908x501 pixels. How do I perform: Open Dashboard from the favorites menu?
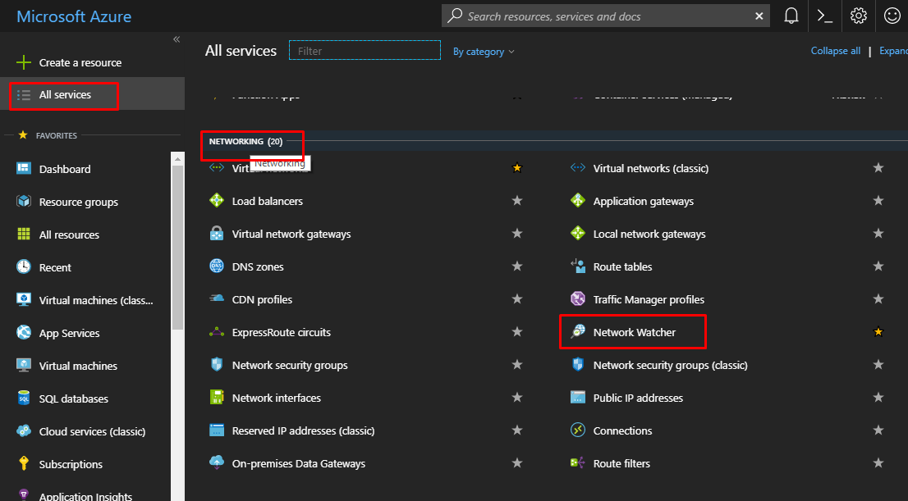point(65,169)
